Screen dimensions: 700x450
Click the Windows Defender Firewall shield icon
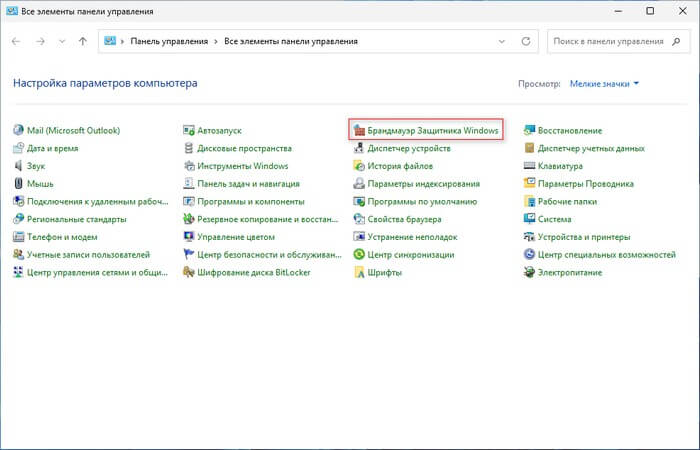pos(360,131)
